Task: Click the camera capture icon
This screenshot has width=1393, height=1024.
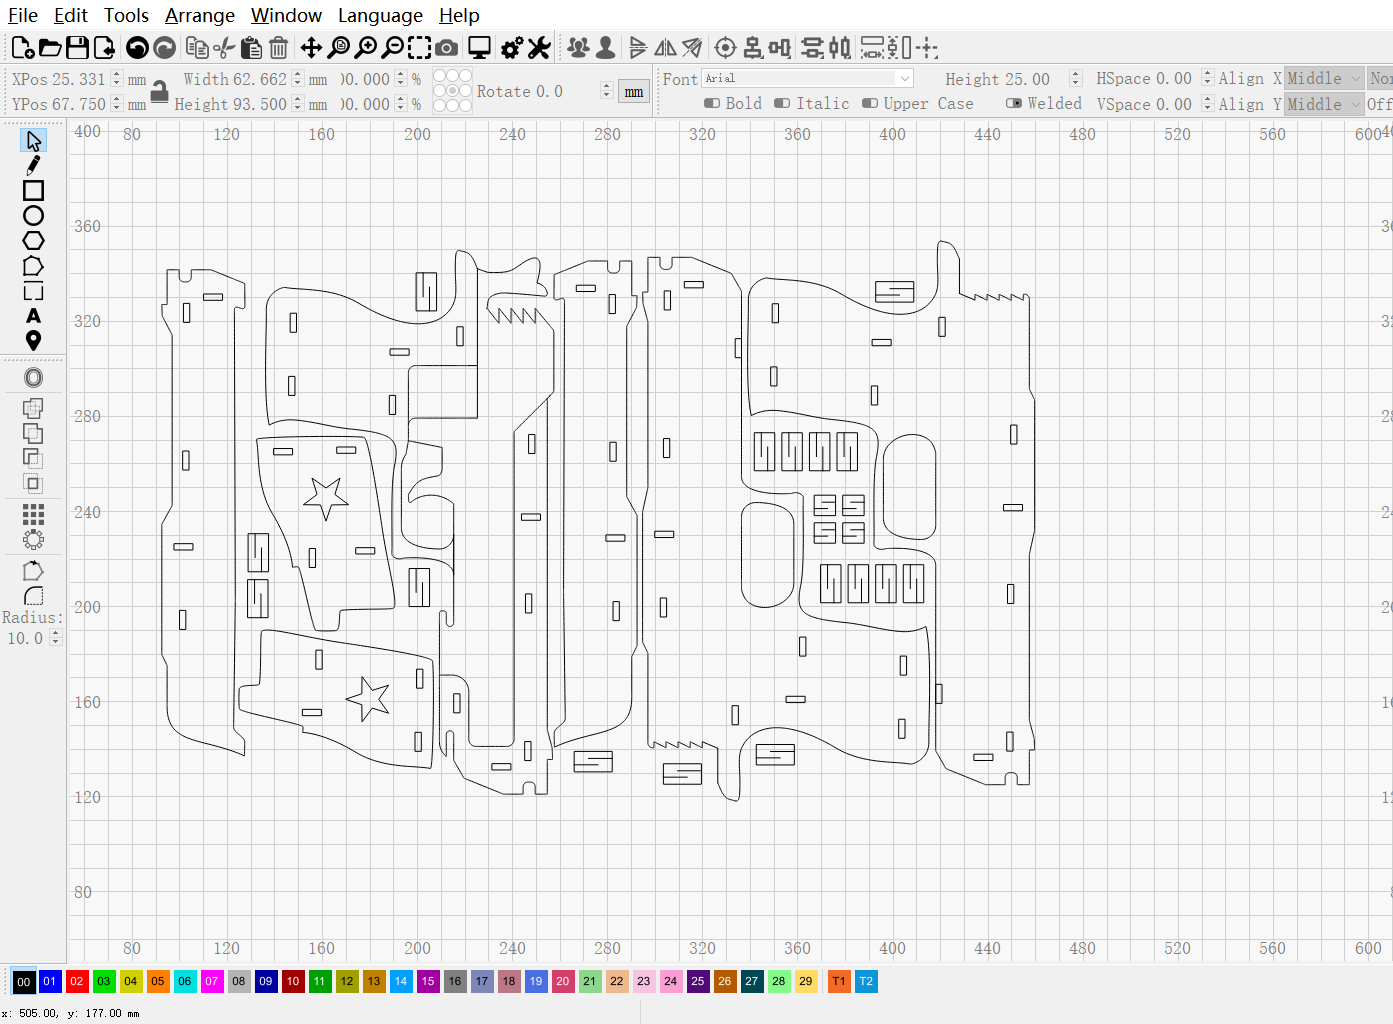Action: click(x=447, y=47)
